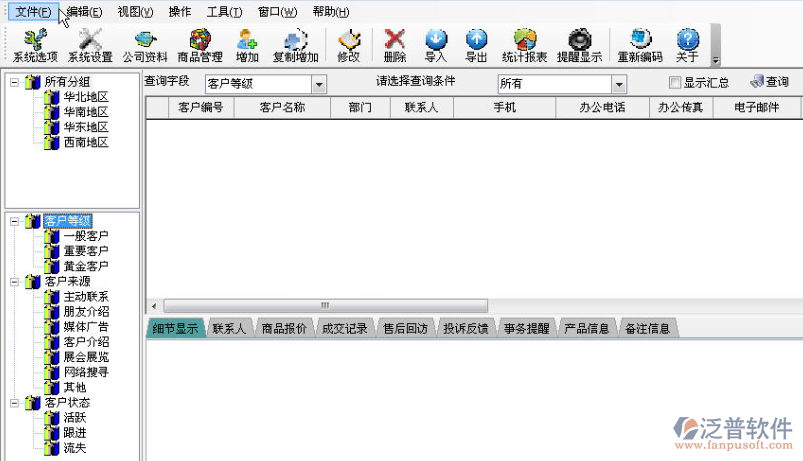Click the 查询 search button
The image size is (803, 461).
[x=769, y=82]
